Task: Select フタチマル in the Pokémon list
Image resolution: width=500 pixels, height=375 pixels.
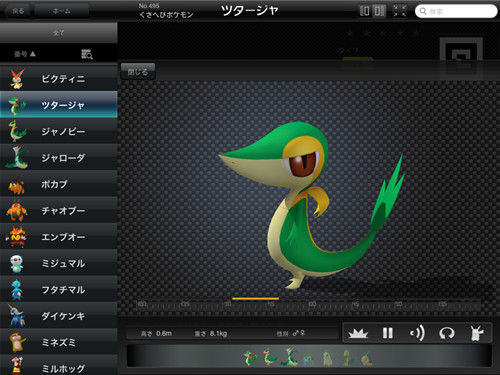Action: pyautogui.click(x=59, y=289)
